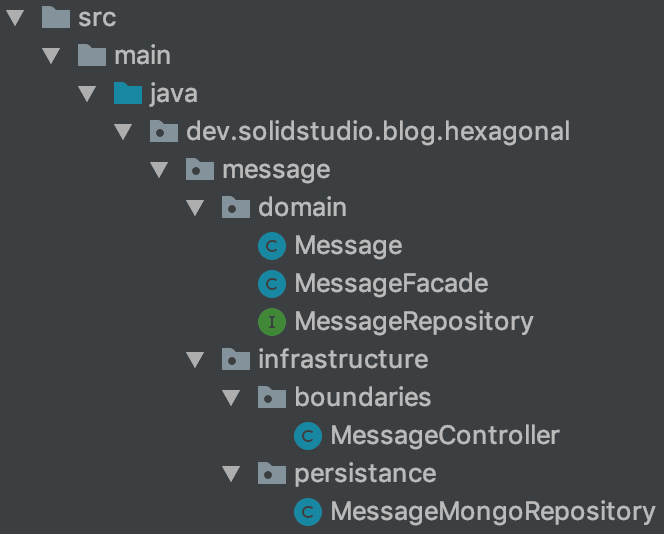
Task: Click the MessageController class icon
Action: click(x=308, y=436)
